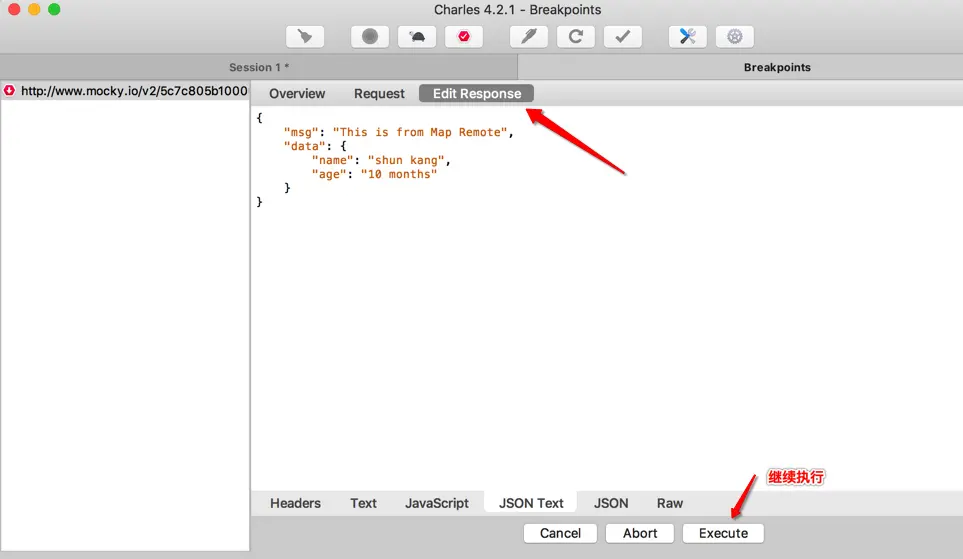Select the Edit Response tab

click(x=477, y=94)
